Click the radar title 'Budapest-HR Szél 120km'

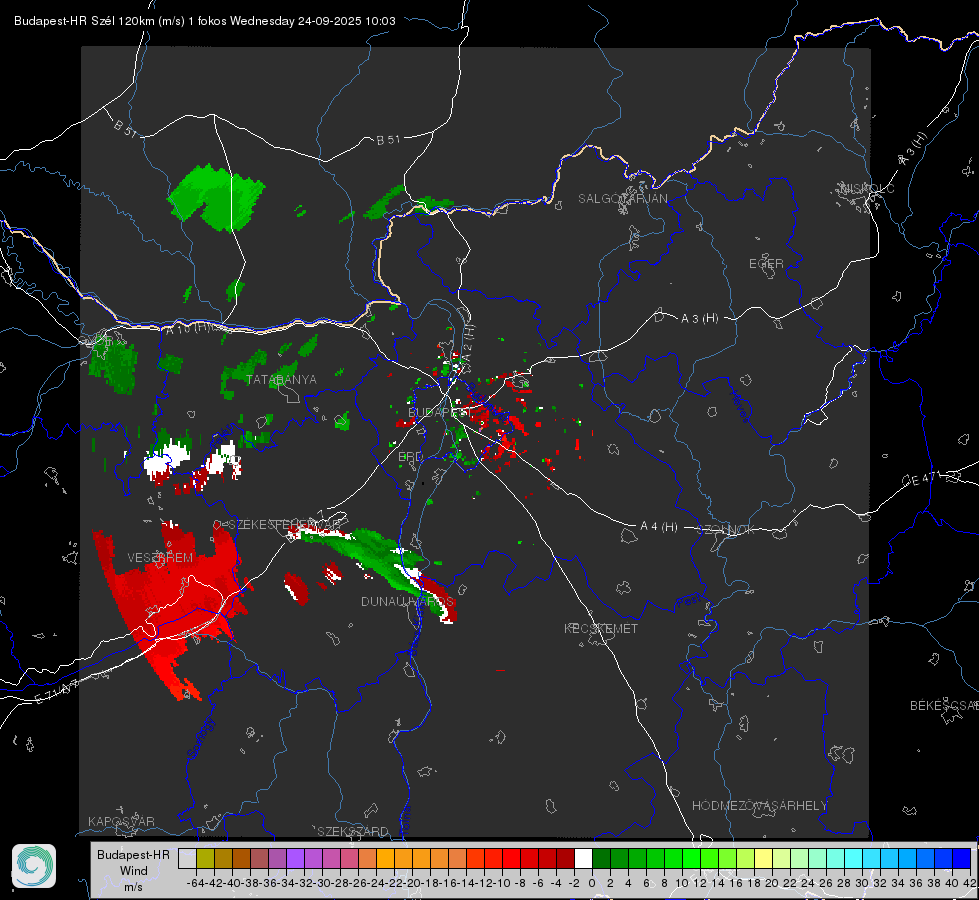pyautogui.click(x=84, y=21)
